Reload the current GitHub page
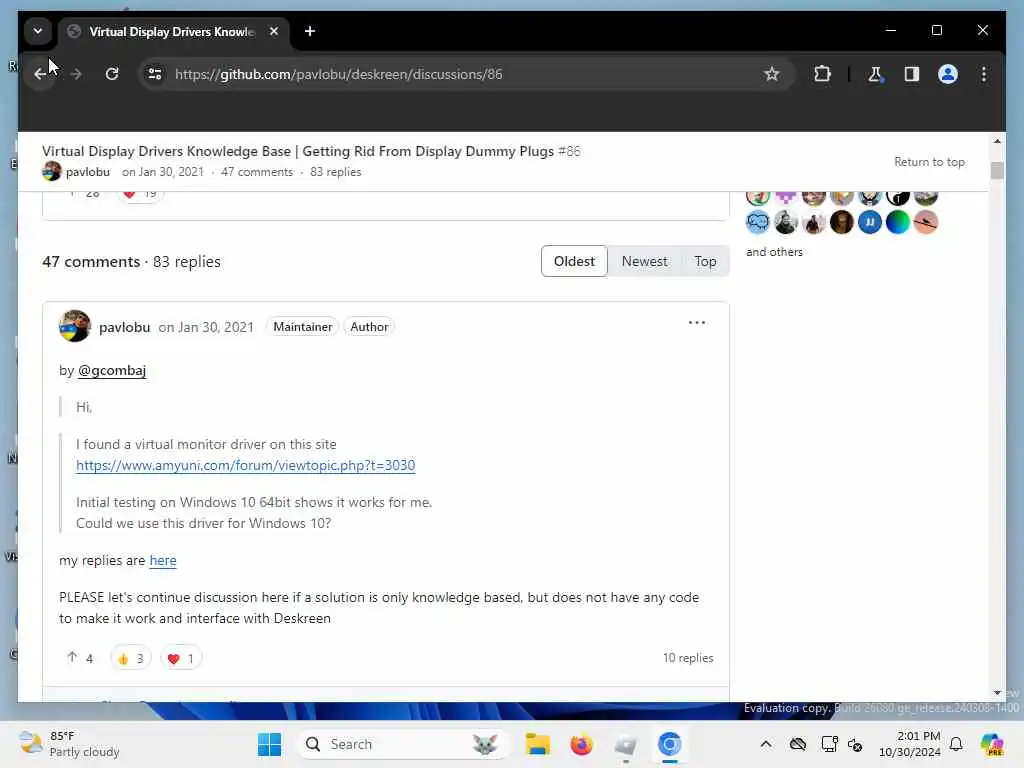 click(x=112, y=74)
